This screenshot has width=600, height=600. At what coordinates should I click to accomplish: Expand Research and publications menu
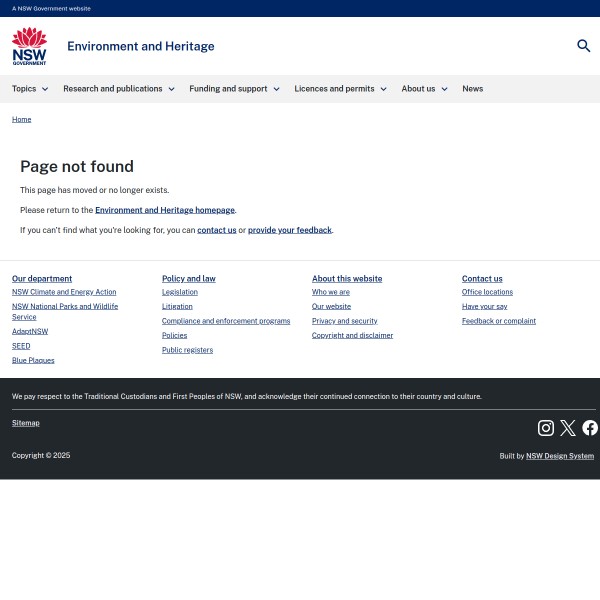click(x=118, y=89)
